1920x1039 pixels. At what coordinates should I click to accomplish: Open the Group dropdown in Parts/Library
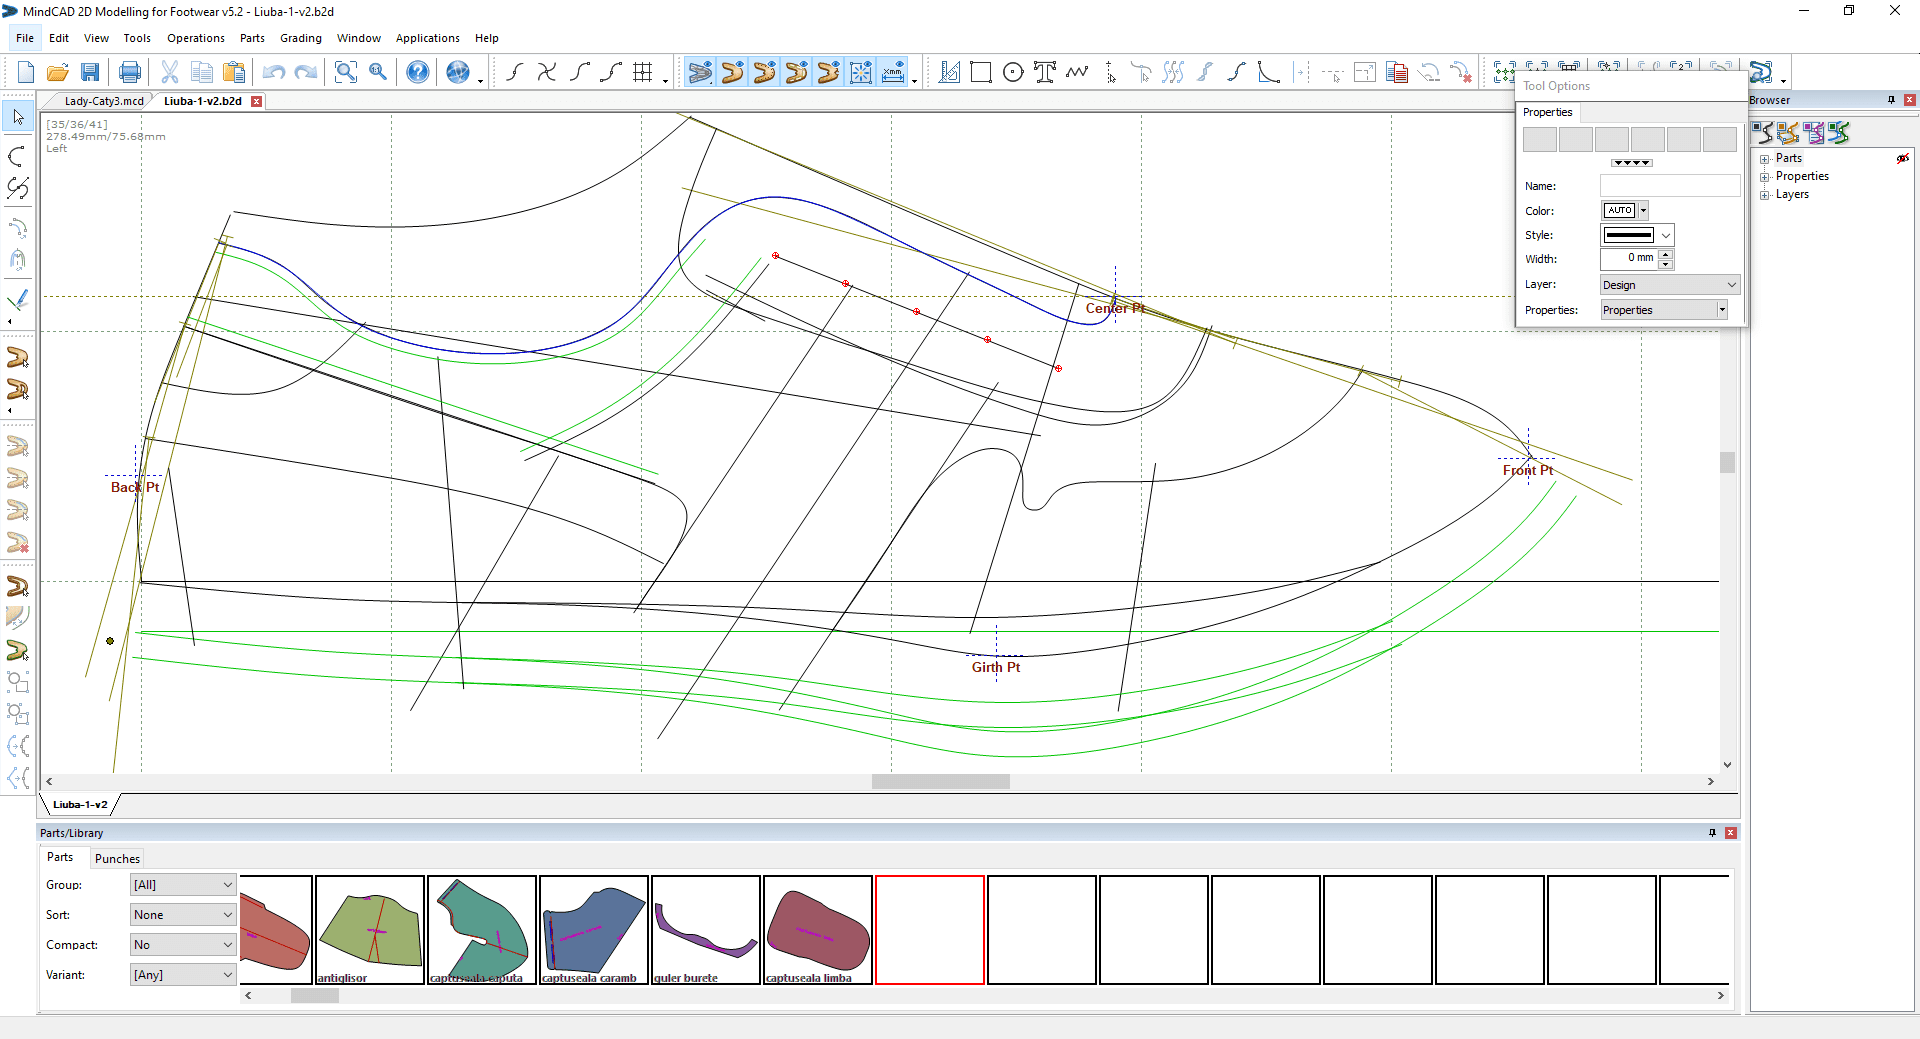(183, 885)
